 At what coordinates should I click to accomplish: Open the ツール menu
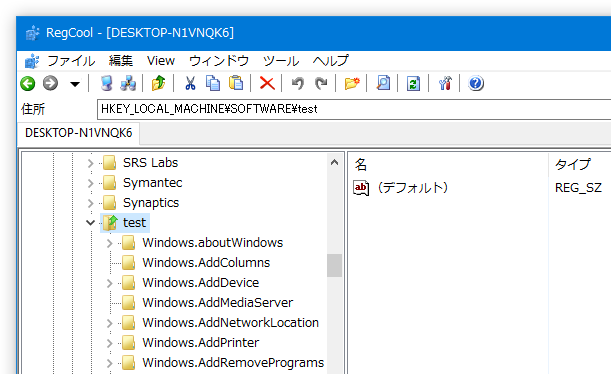[281, 61]
